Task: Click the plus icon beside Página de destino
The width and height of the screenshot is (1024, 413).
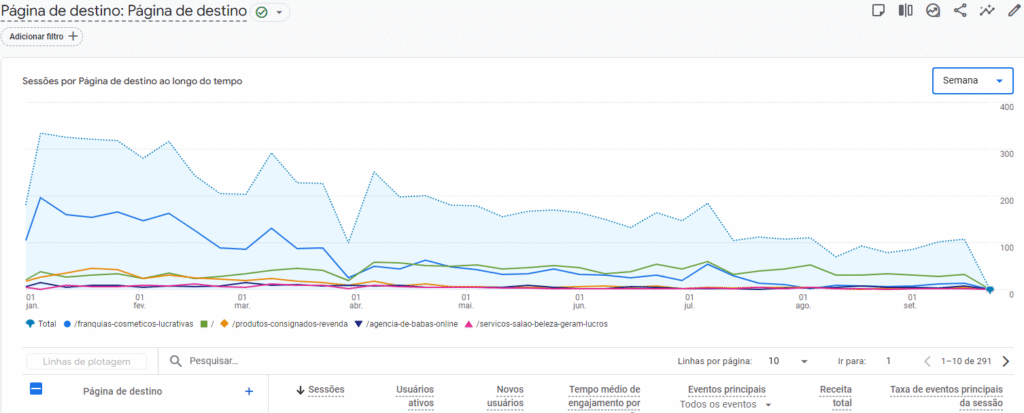Action: click(249, 391)
